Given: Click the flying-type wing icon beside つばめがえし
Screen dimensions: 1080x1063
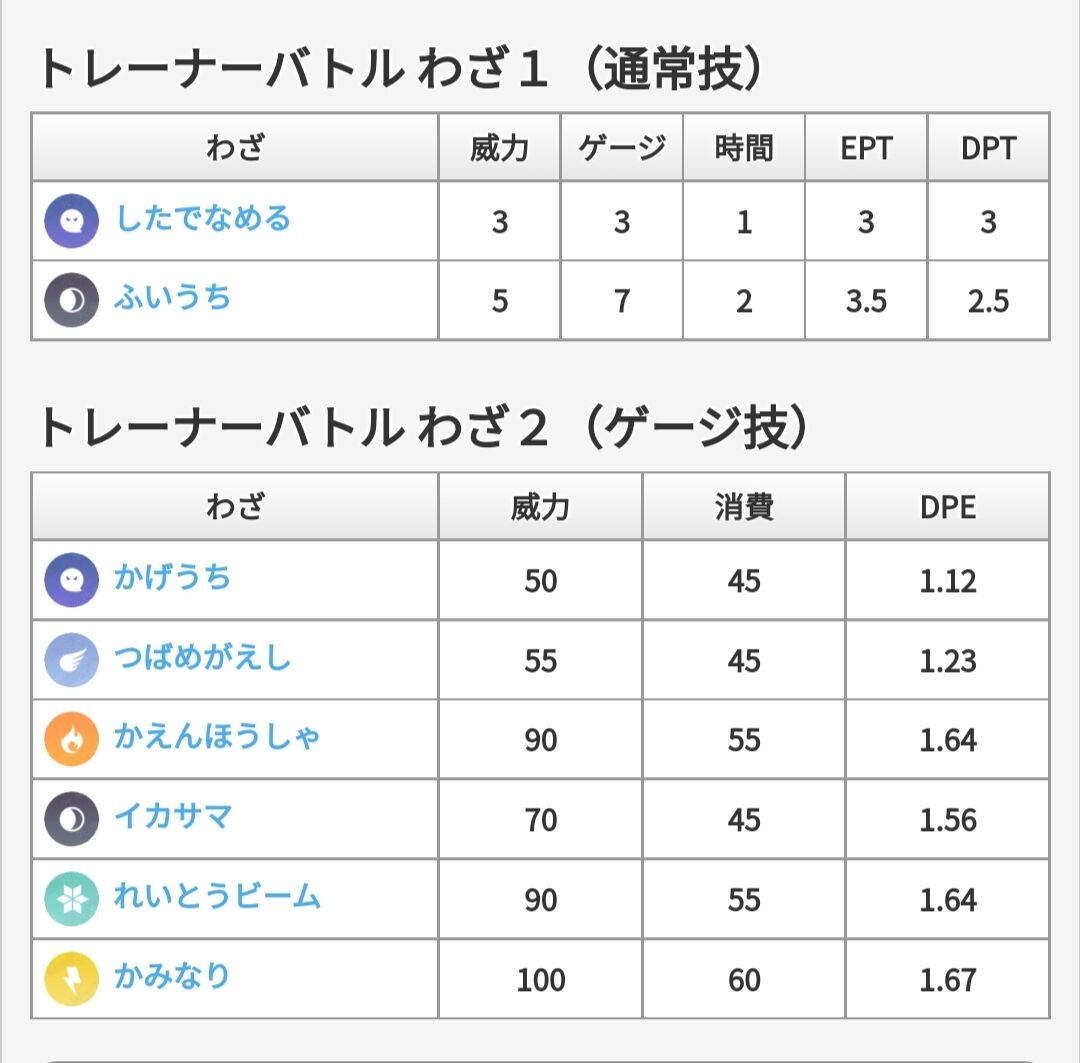Looking at the screenshot, I should (x=72, y=660).
